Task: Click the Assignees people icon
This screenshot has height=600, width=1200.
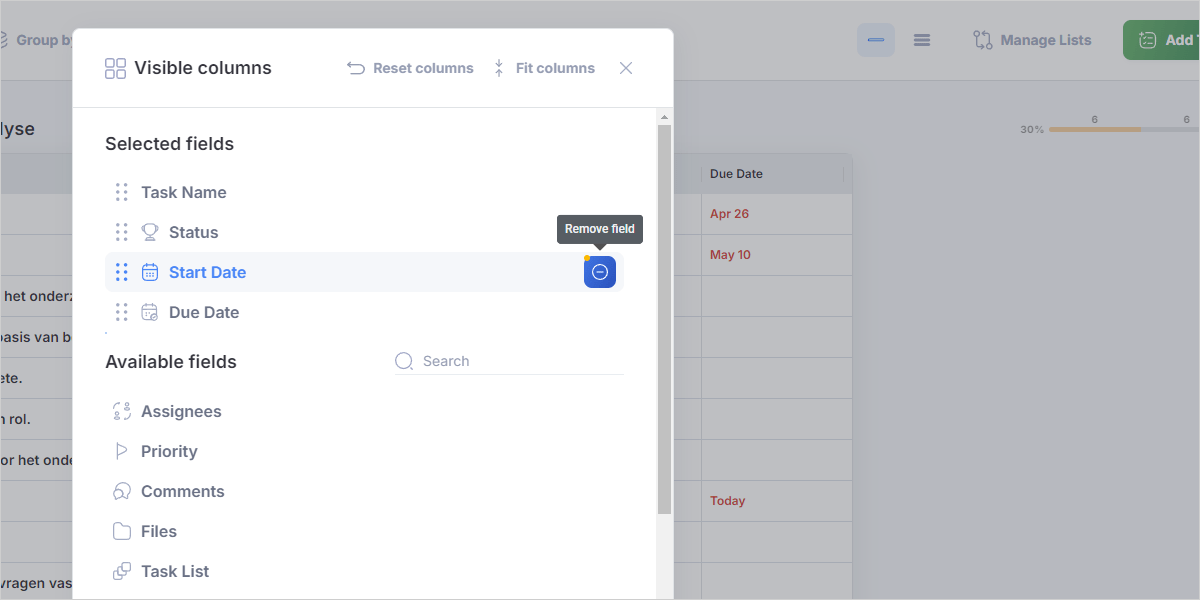Action: [x=122, y=411]
